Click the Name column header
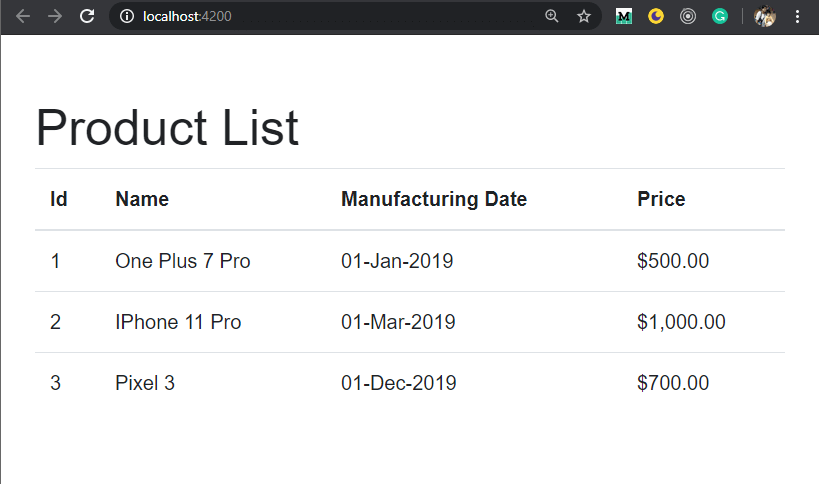The image size is (819, 484). tap(142, 199)
